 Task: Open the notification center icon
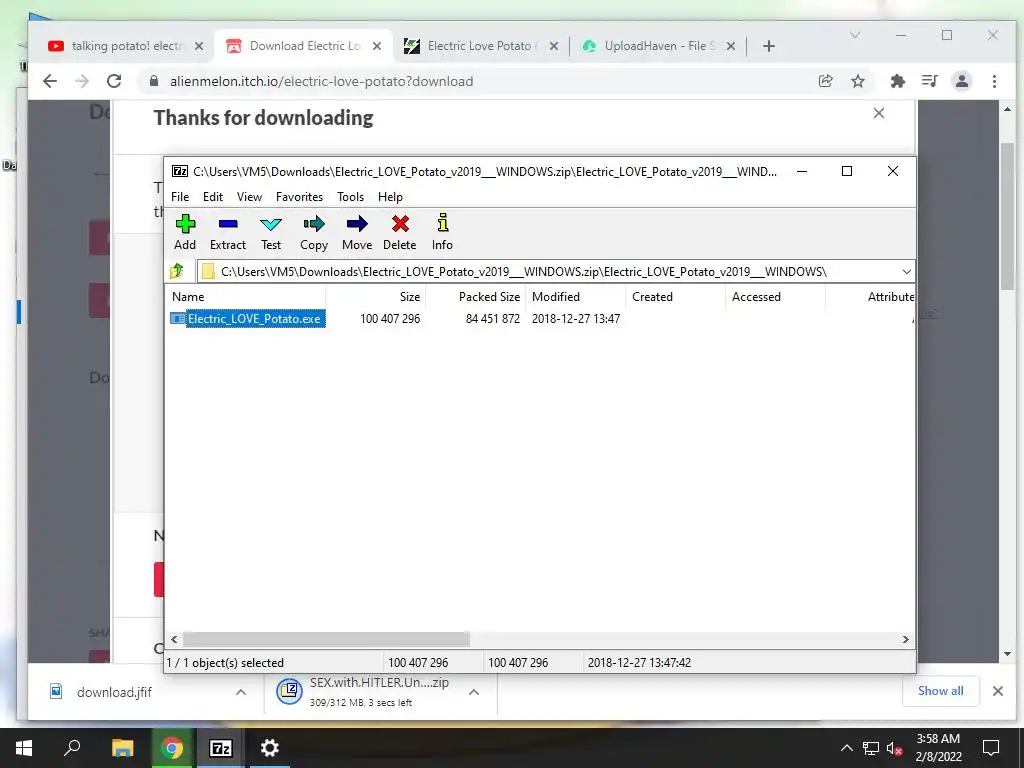[x=991, y=748]
